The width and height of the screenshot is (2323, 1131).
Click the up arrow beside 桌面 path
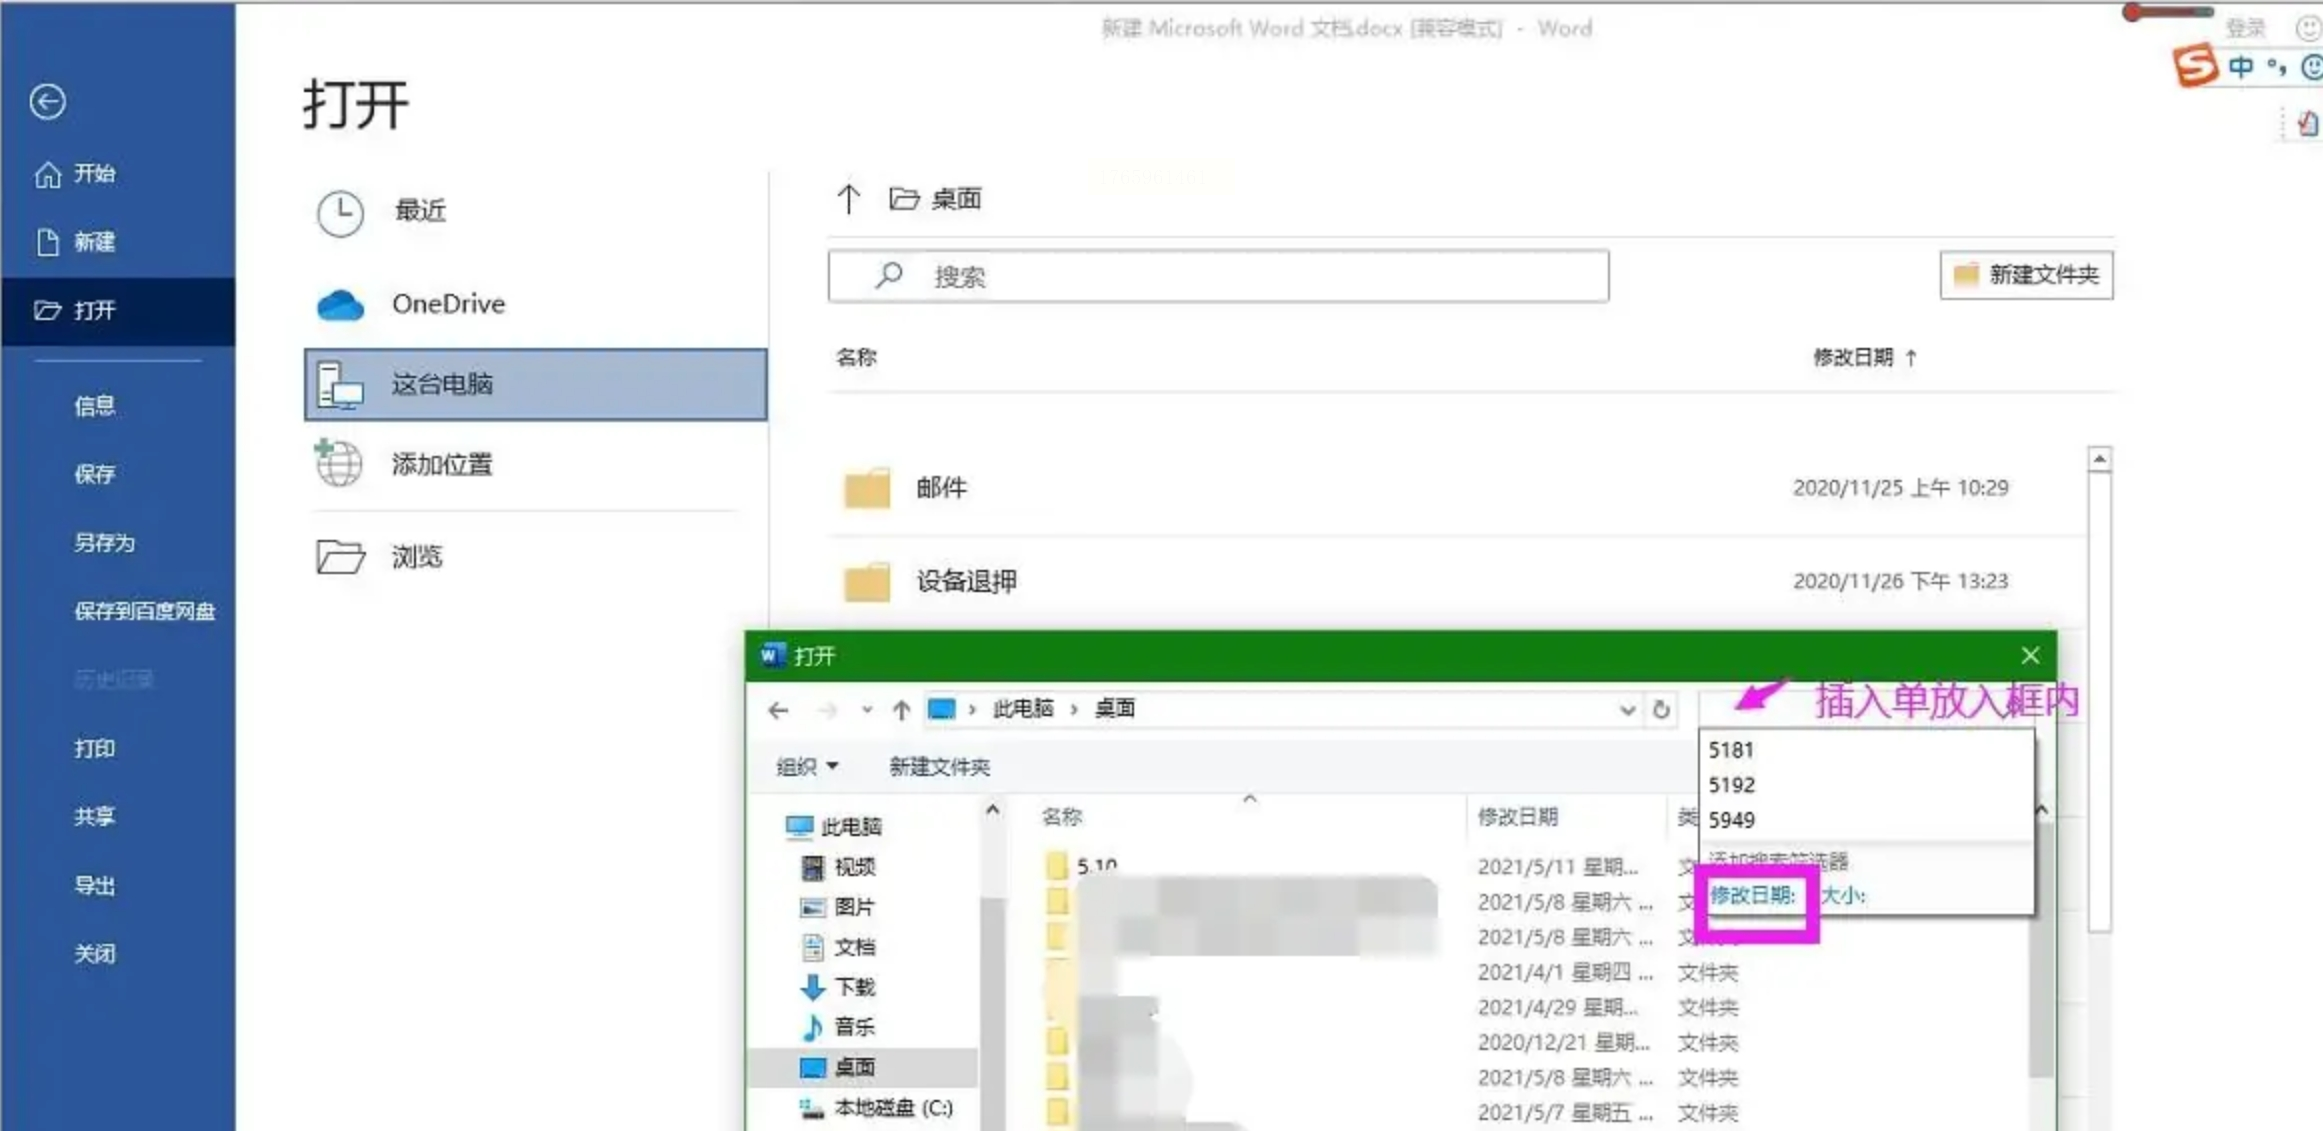tap(848, 199)
